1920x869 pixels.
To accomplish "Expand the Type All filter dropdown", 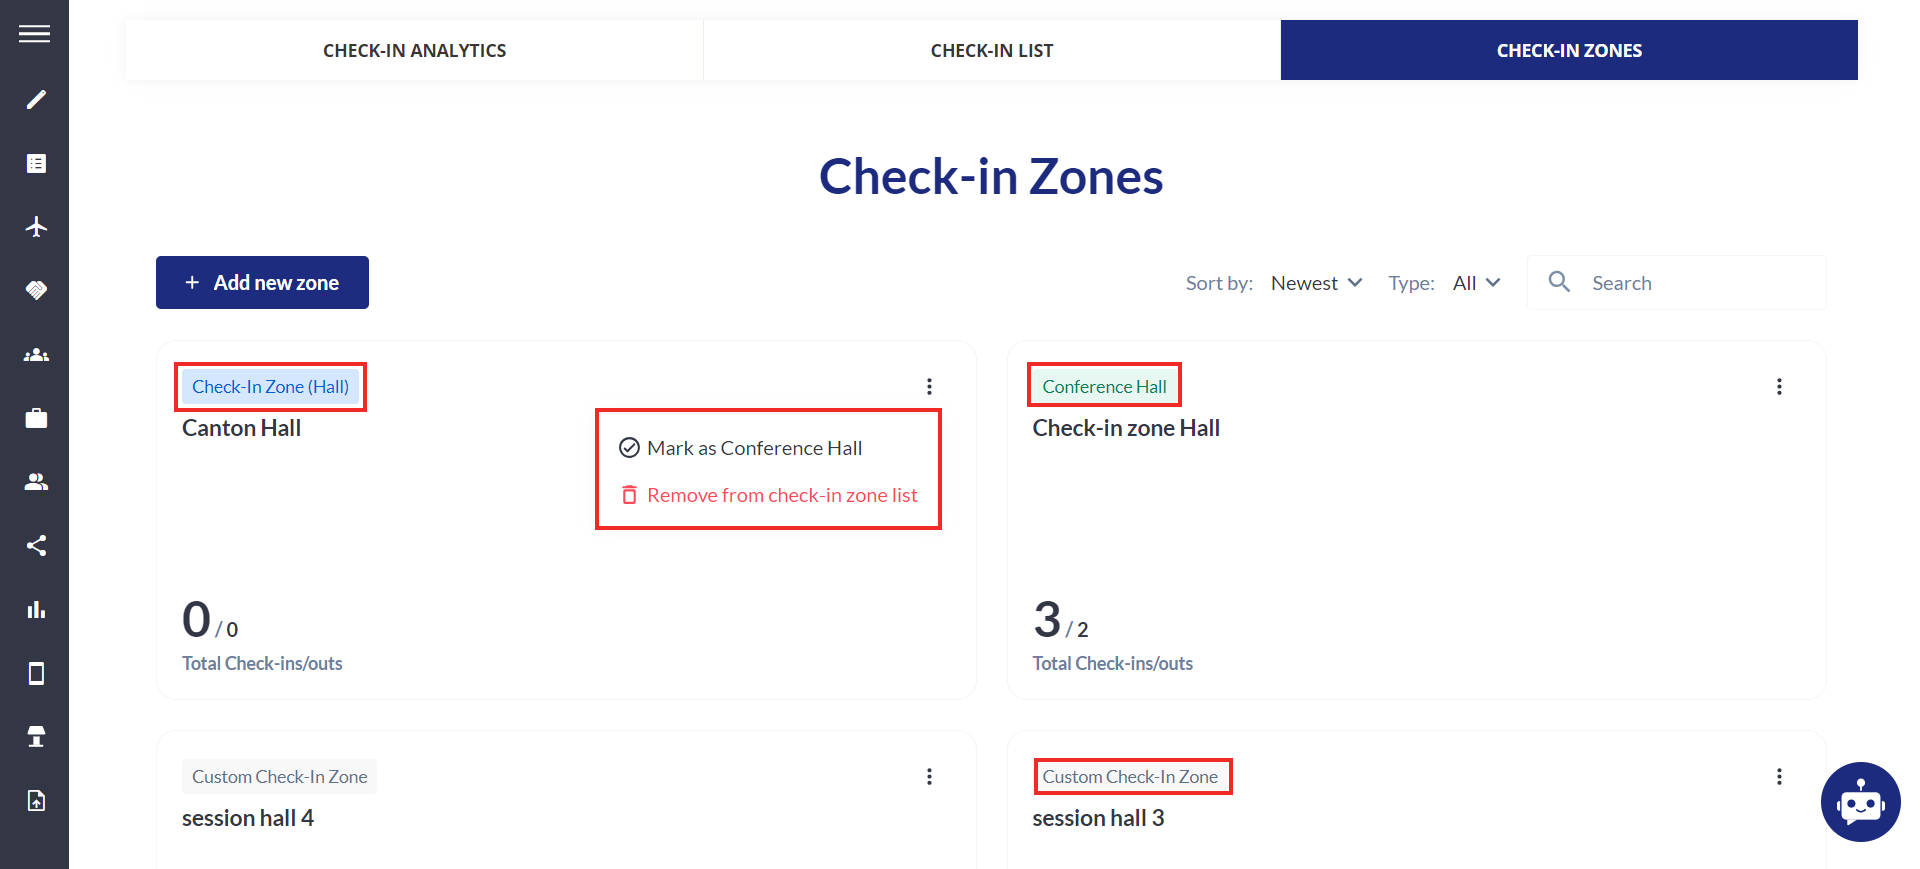I will point(1476,283).
